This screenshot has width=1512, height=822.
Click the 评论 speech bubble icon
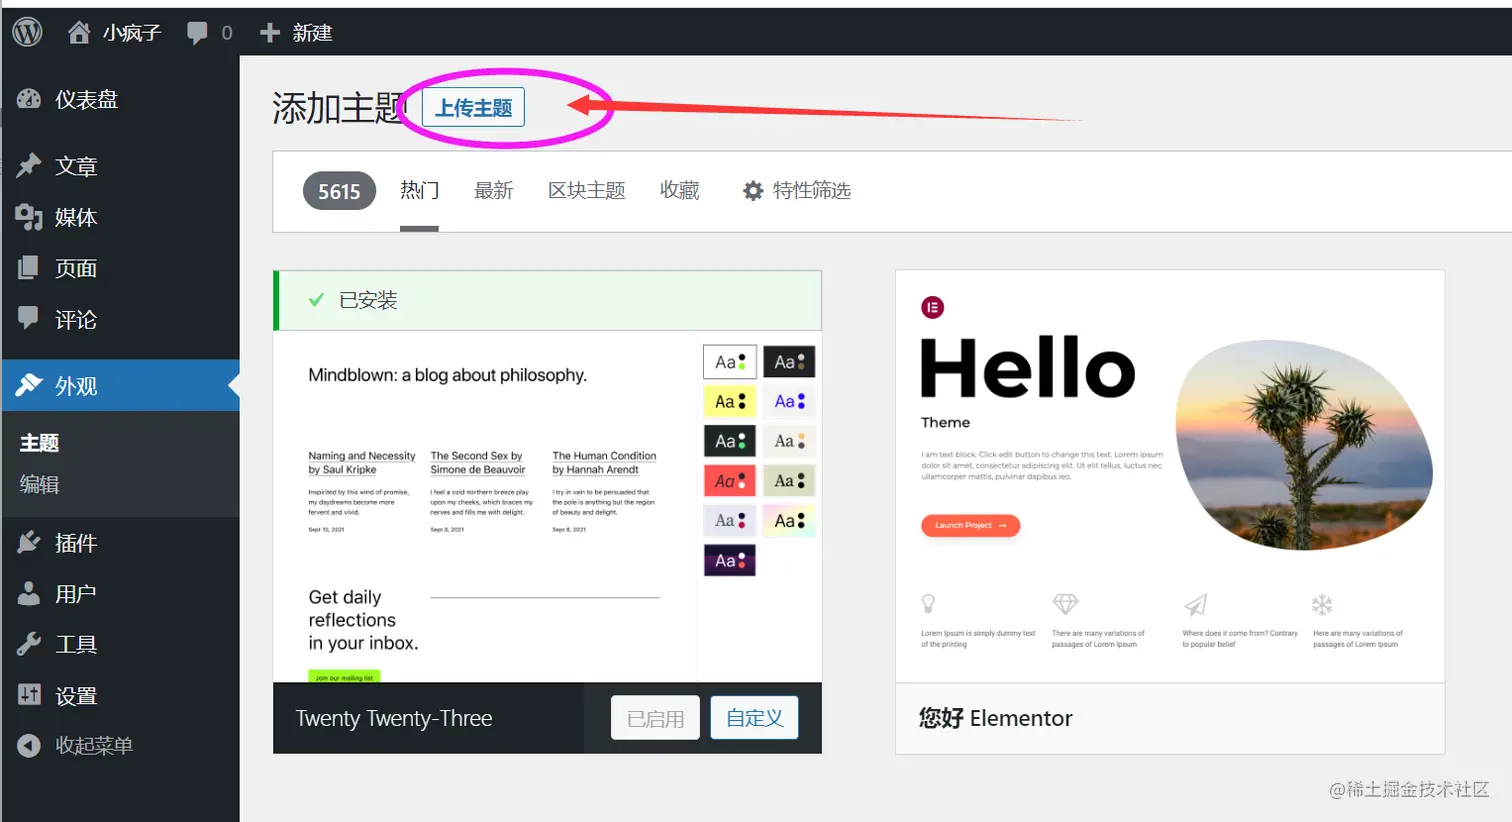pos(29,318)
